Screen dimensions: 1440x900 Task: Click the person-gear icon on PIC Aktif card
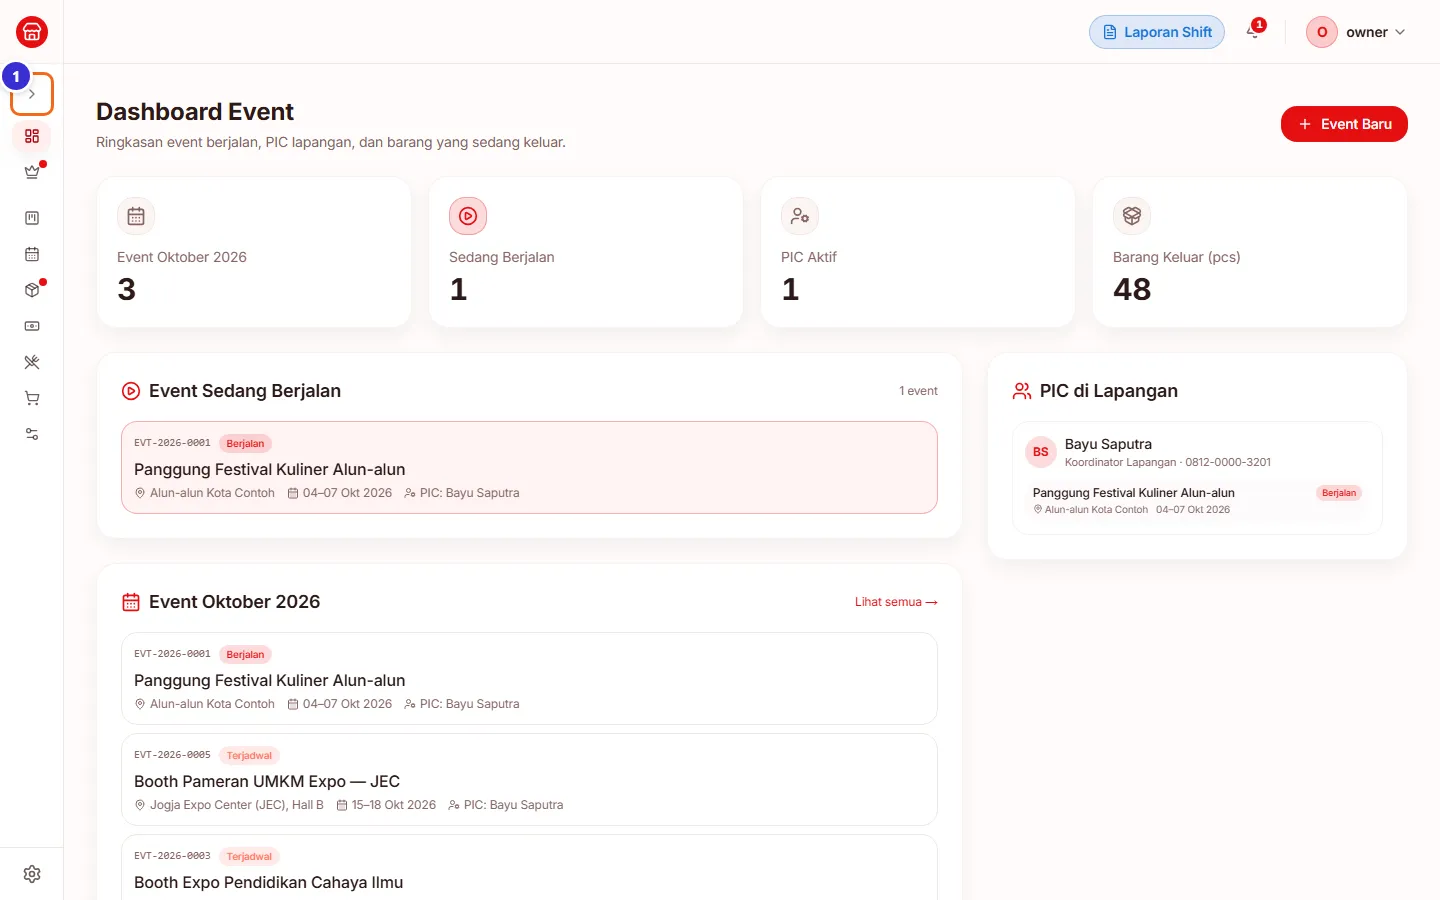[x=800, y=216]
